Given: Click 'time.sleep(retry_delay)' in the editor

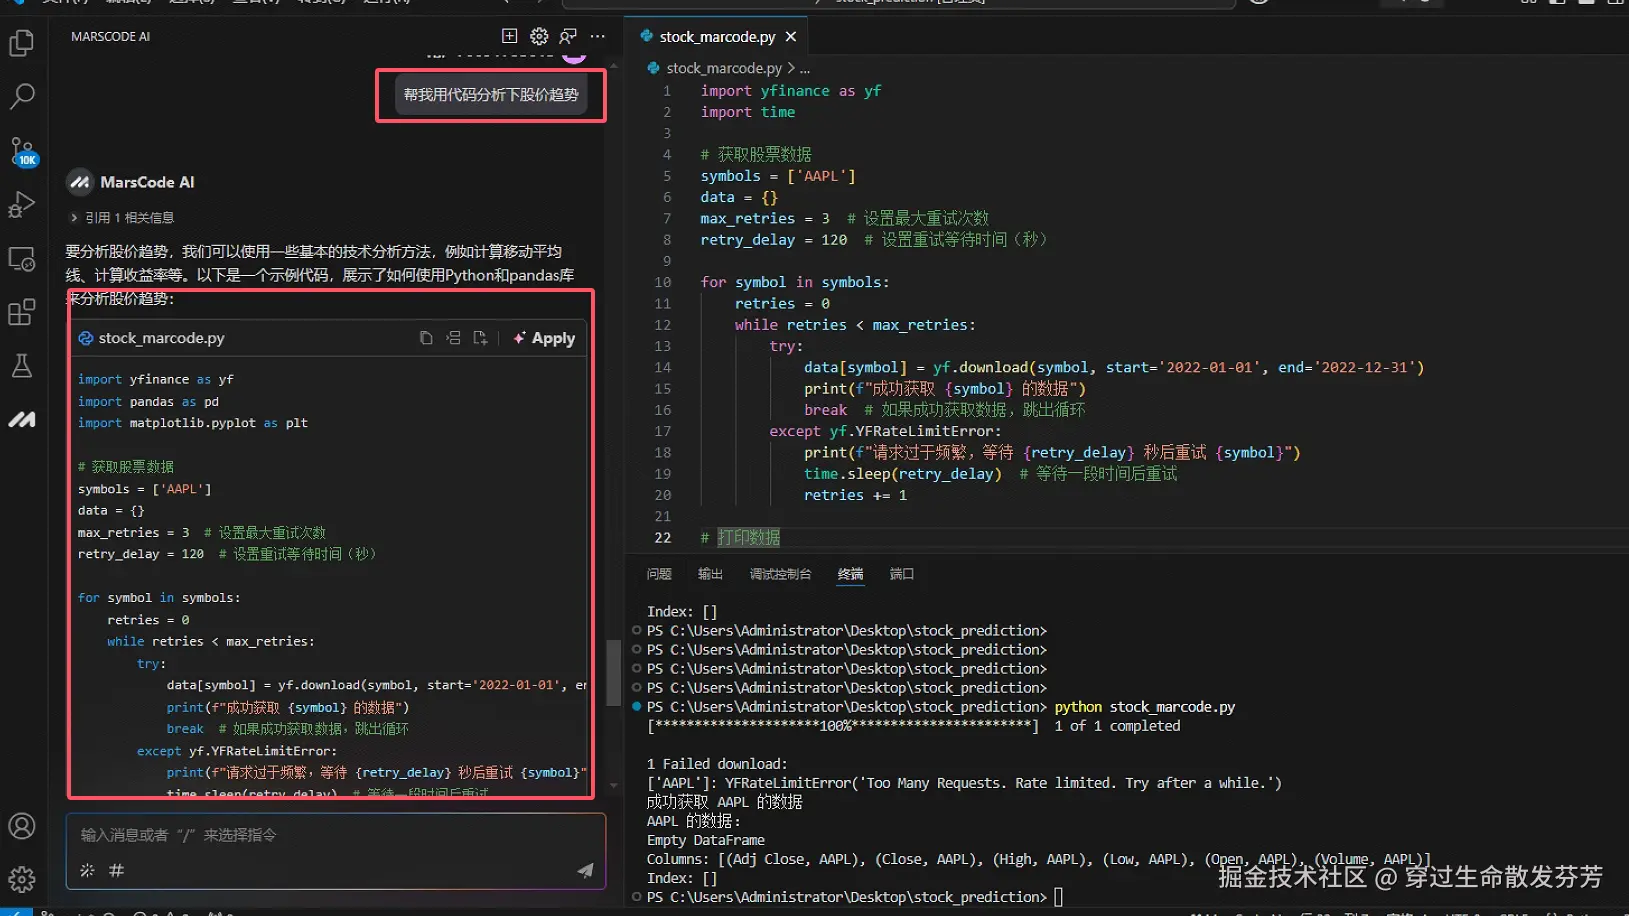Looking at the screenshot, I should [902, 474].
